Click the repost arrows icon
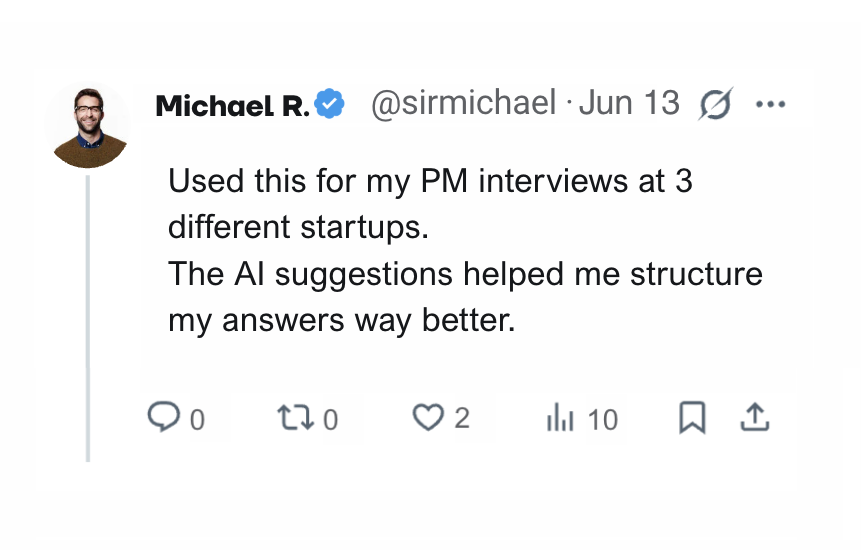This screenshot has height=550, width=864. coord(295,418)
